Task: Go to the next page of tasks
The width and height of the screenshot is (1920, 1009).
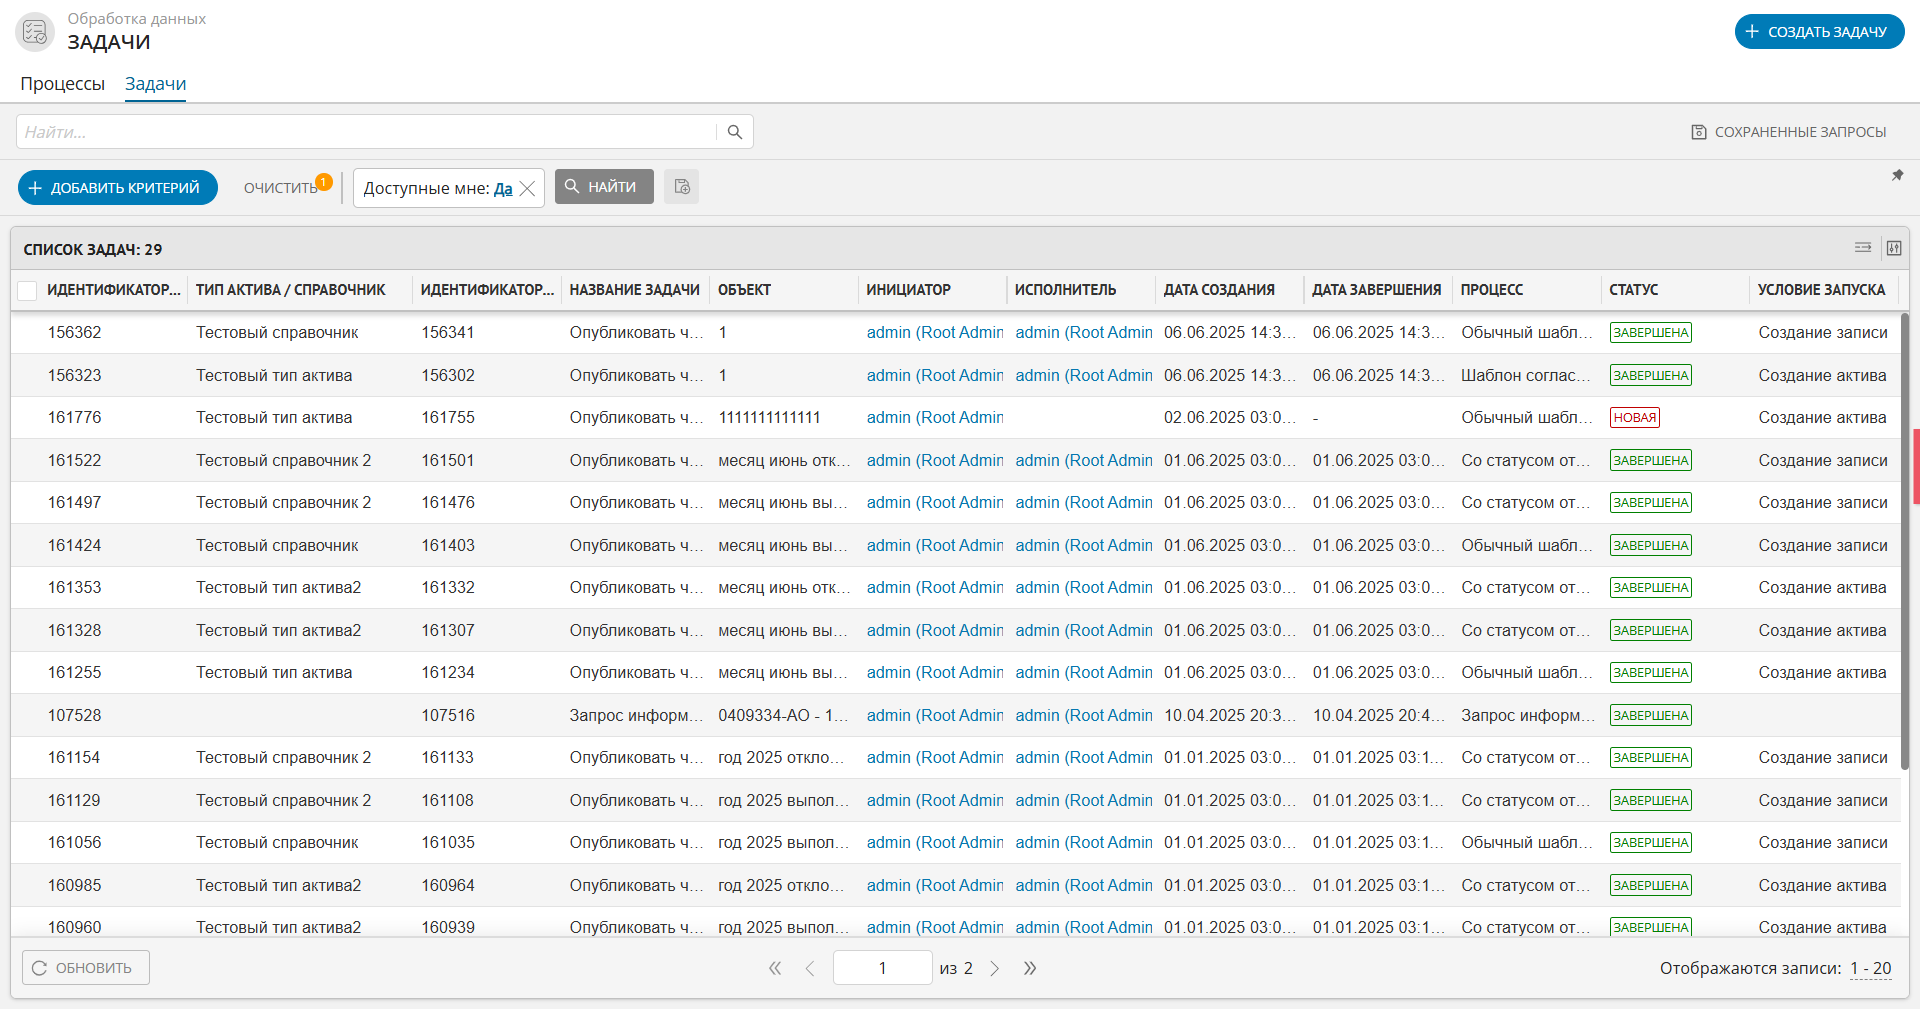Action: [995, 968]
